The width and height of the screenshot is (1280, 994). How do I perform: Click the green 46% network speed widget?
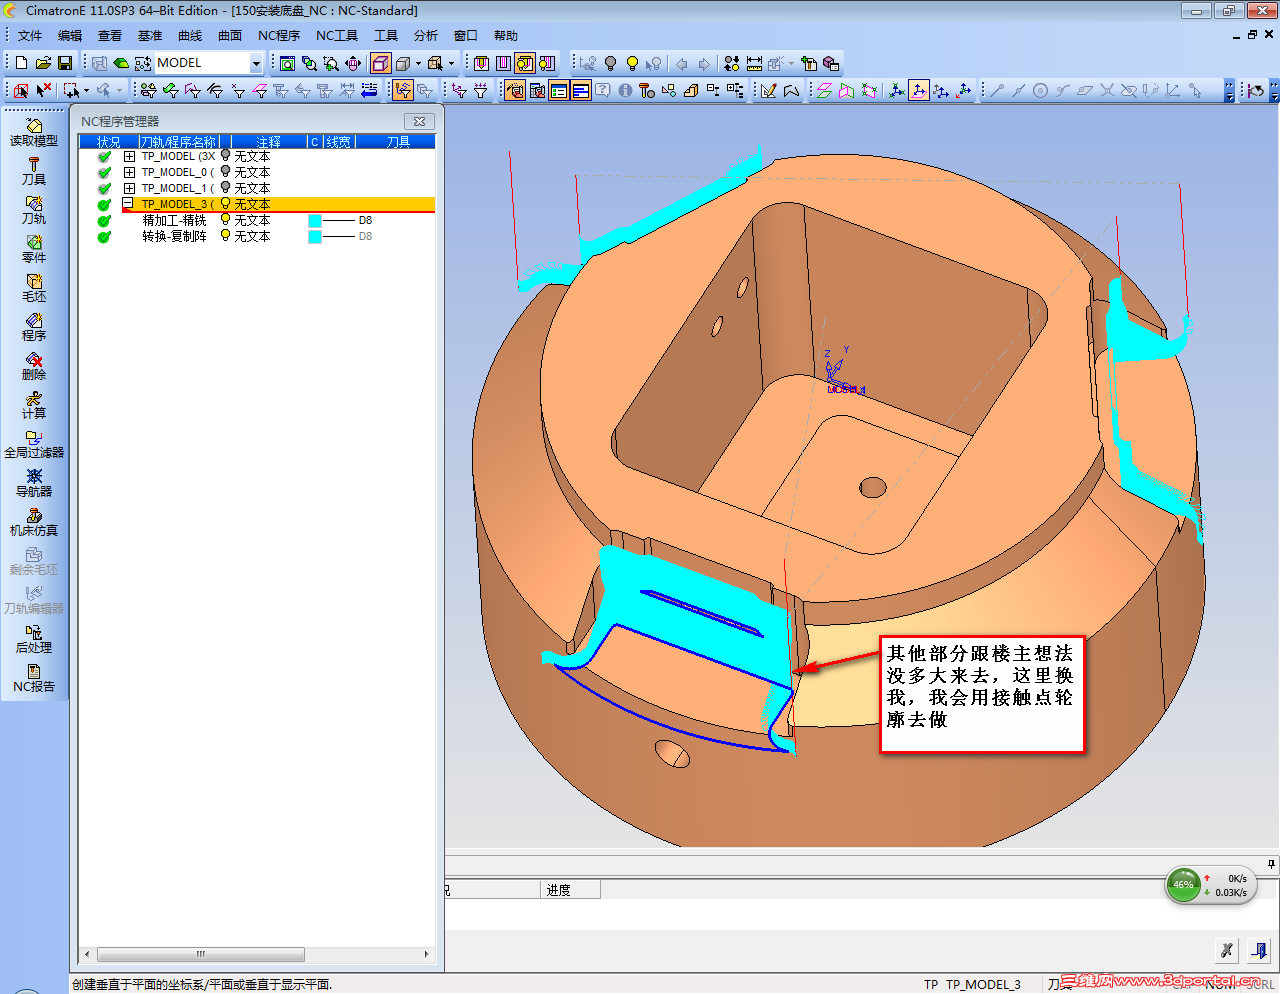(x=1211, y=885)
